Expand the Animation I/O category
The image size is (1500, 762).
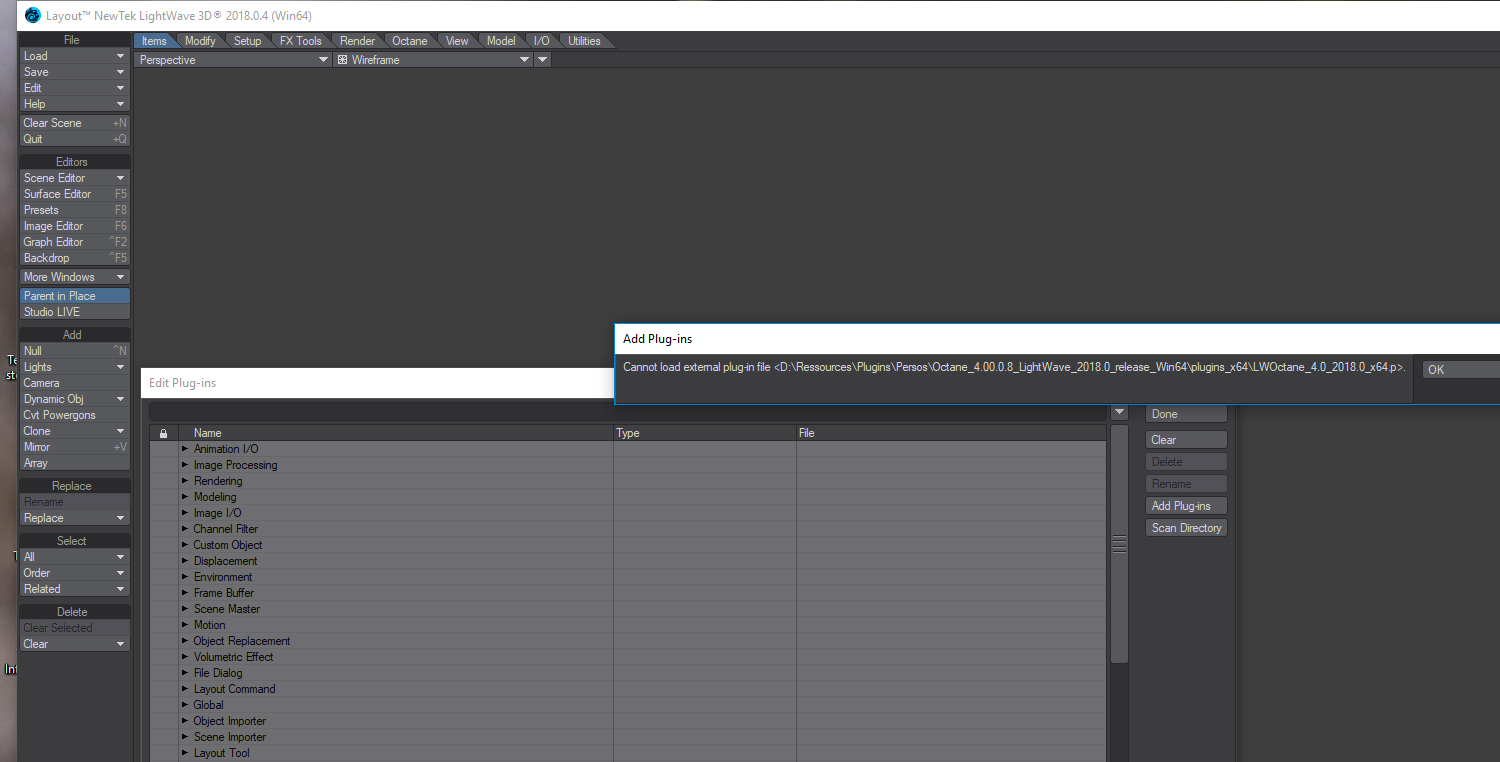[185, 449]
